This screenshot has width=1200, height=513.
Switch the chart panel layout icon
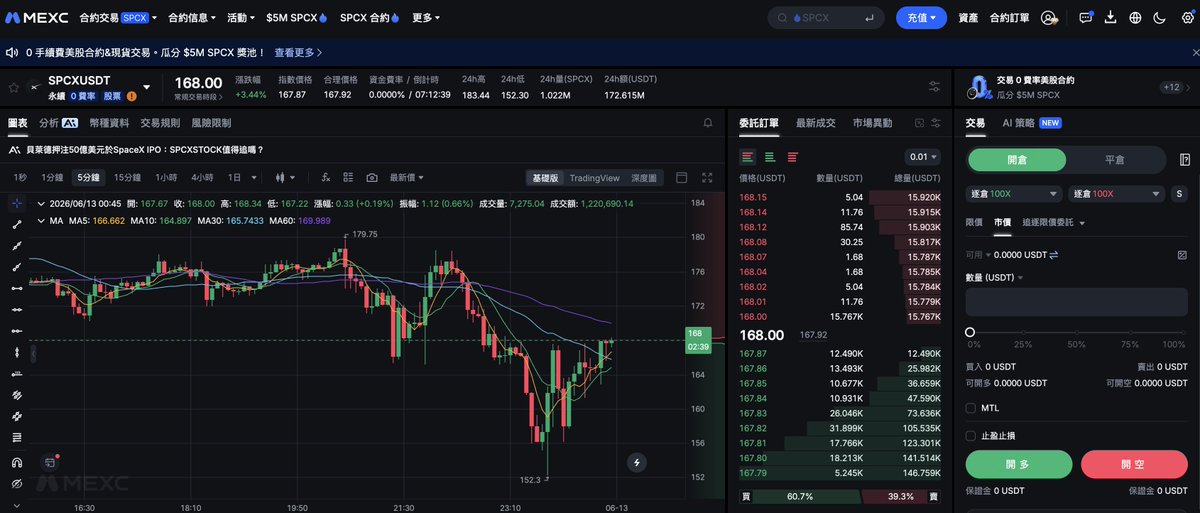click(x=682, y=177)
